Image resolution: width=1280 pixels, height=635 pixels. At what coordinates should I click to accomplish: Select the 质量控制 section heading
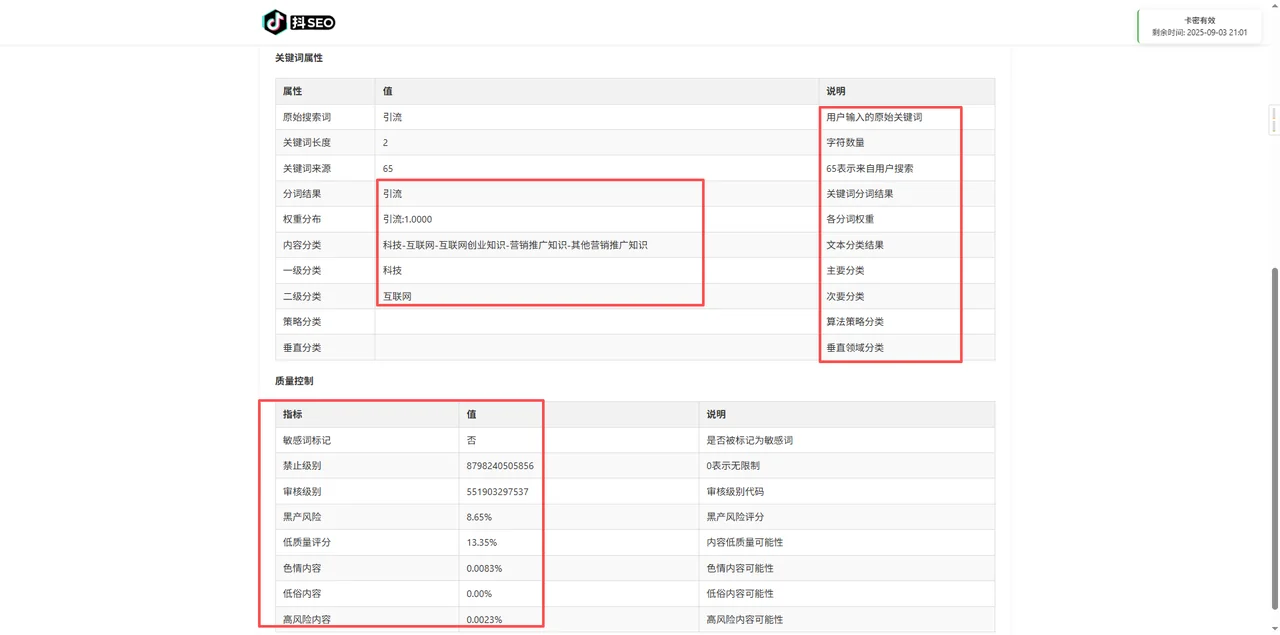(x=294, y=381)
